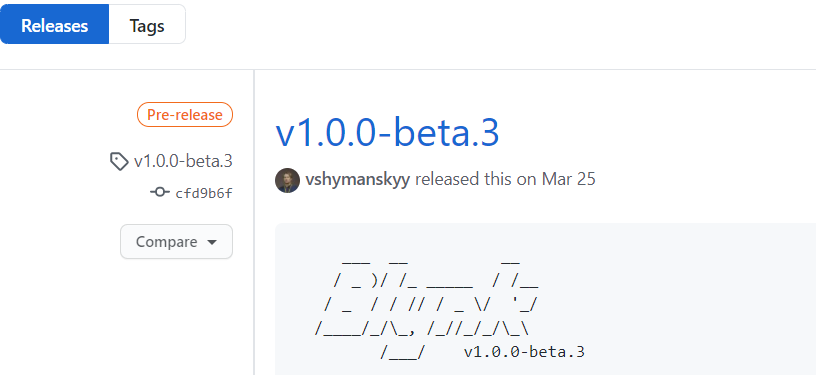Click vshymanskyy's avatar picture

point(287,180)
